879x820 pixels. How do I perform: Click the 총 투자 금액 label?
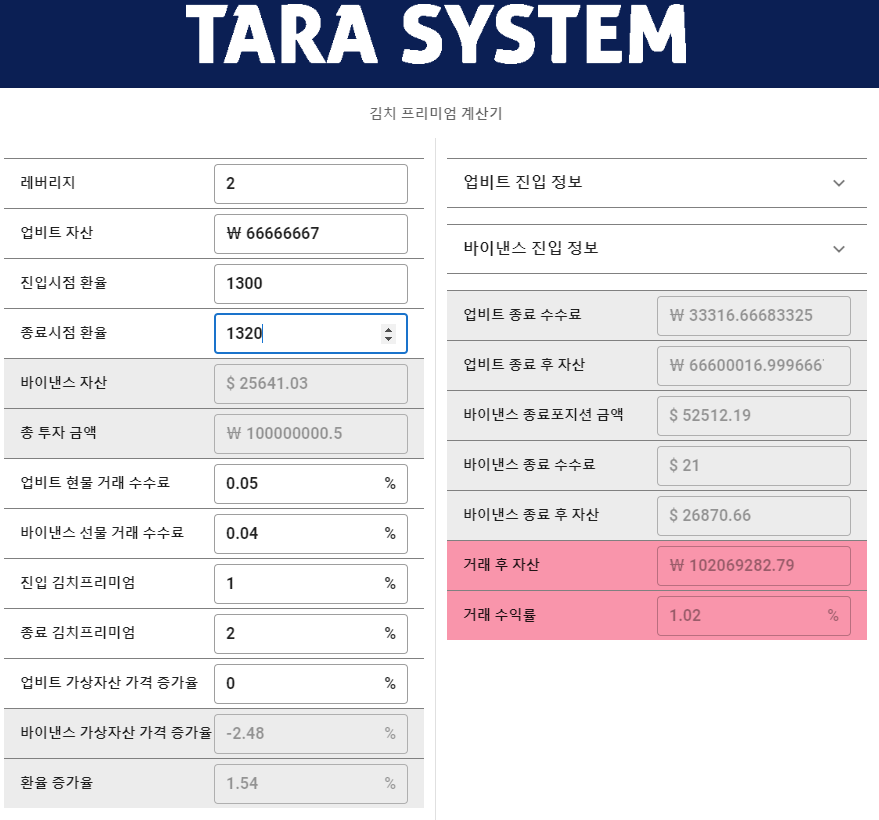[x=58, y=432]
